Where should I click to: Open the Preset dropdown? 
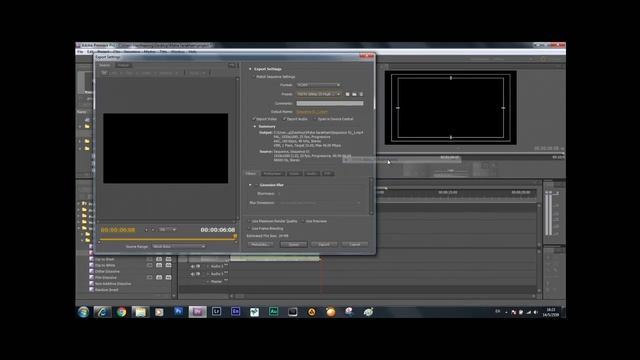coord(318,94)
